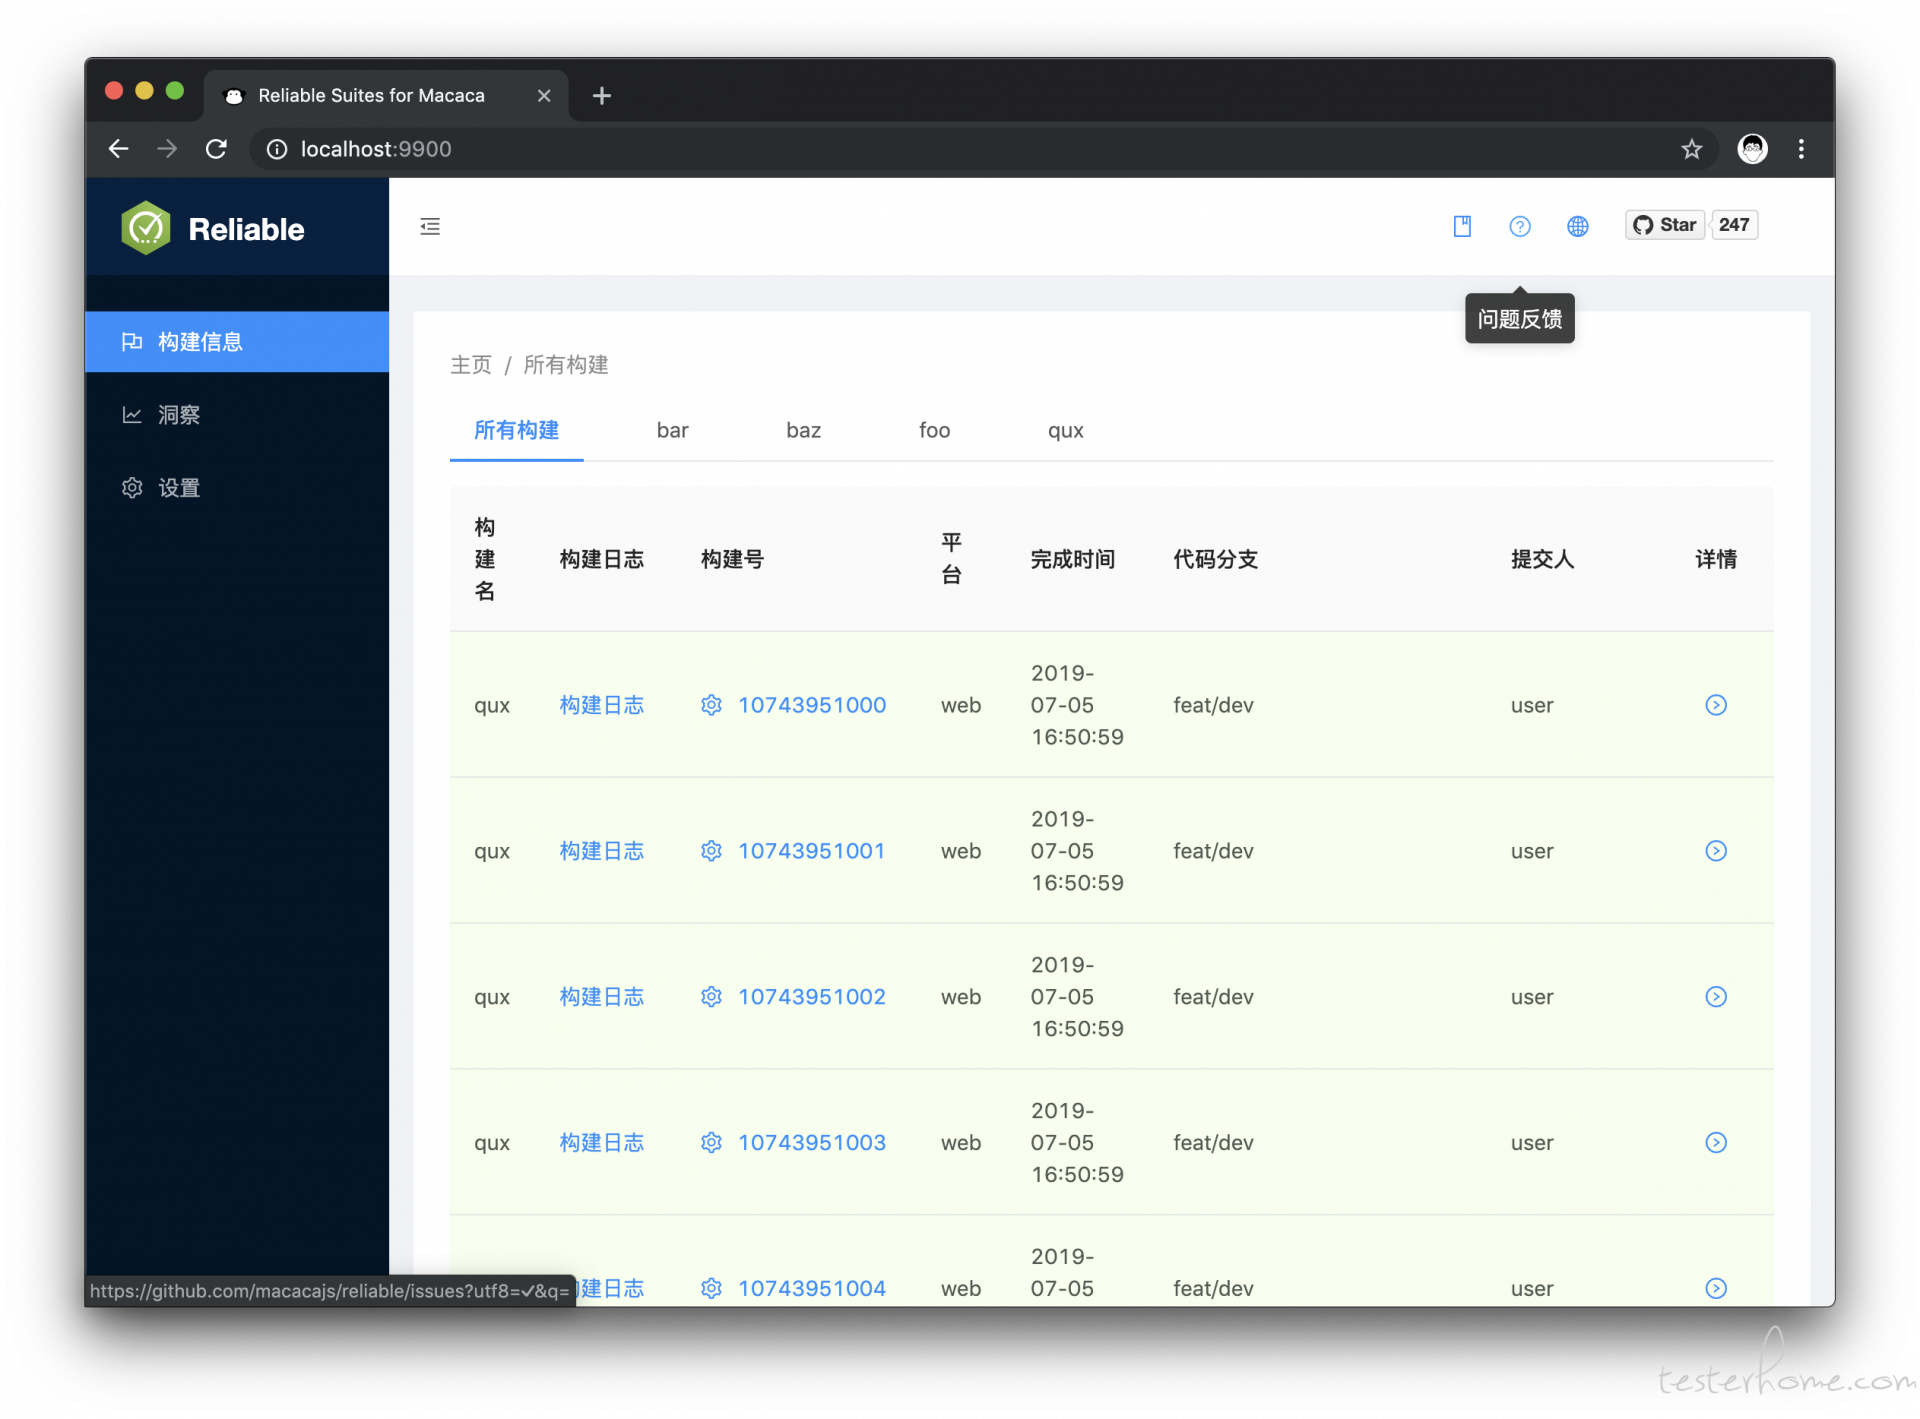Open a new browser tab with plus
This screenshot has width=1920, height=1419.
pos(601,96)
